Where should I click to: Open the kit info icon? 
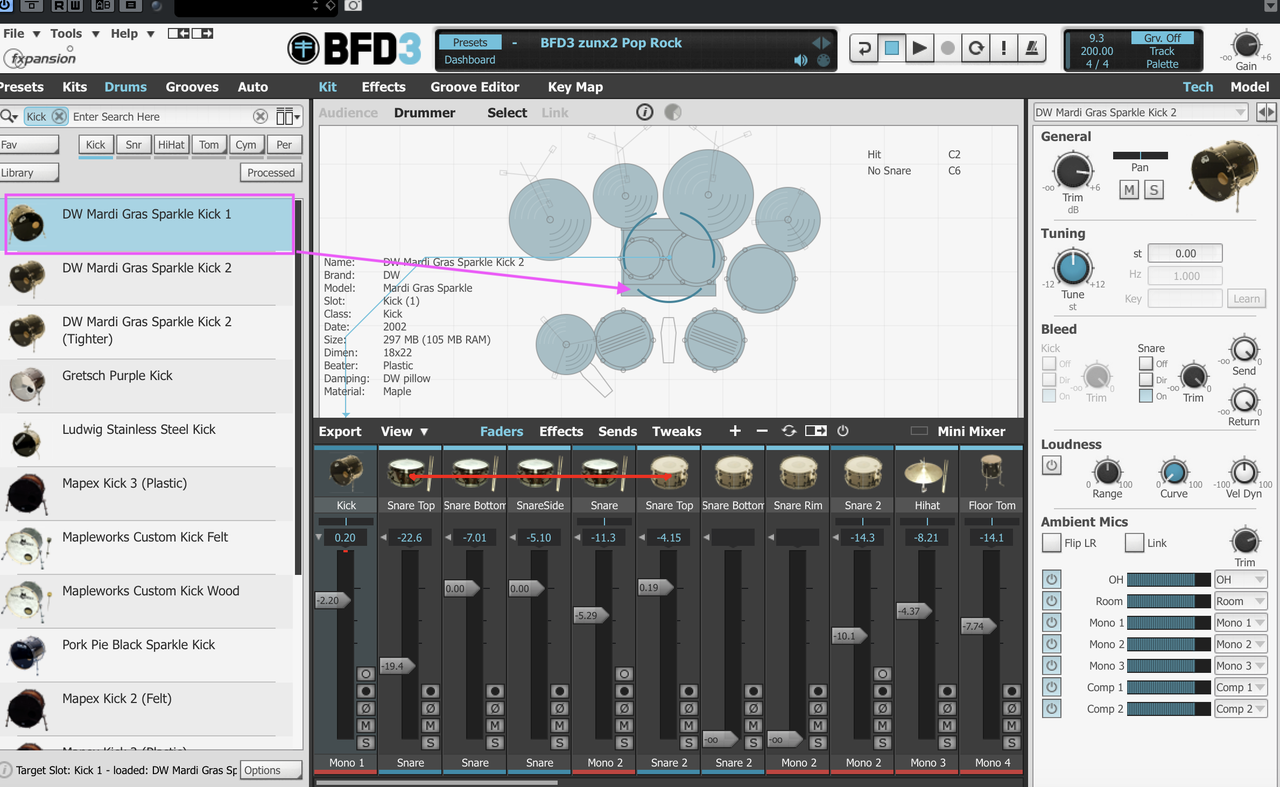[645, 112]
